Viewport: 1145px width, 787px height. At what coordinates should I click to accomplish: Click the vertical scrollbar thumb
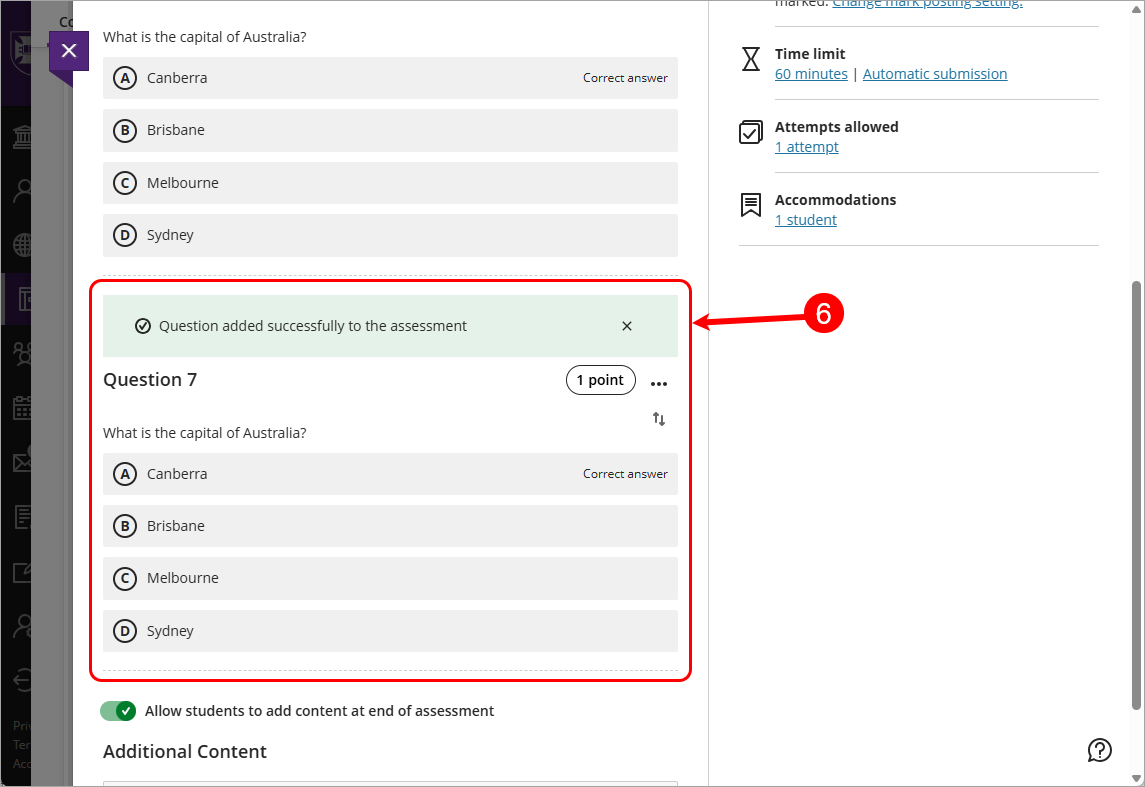(1136, 495)
